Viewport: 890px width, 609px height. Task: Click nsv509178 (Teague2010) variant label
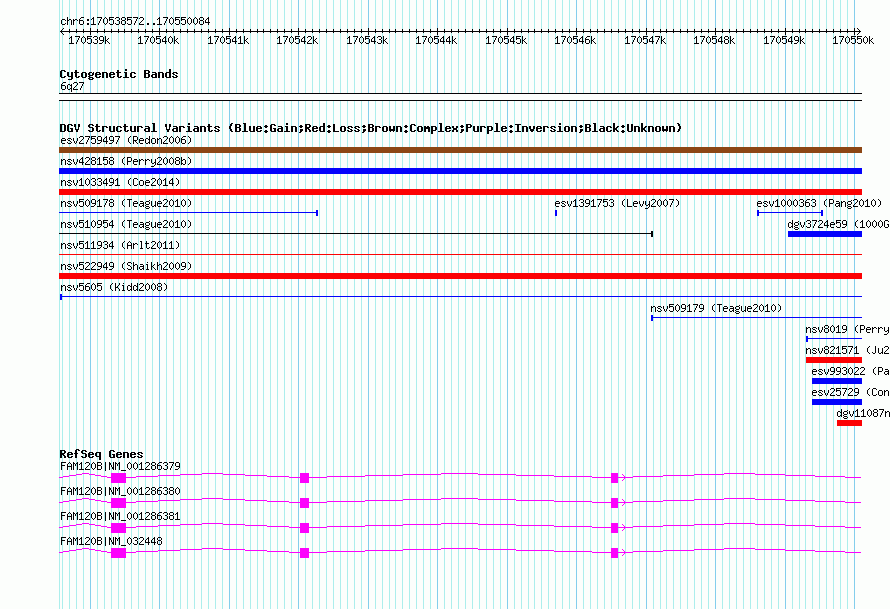(x=126, y=203)
